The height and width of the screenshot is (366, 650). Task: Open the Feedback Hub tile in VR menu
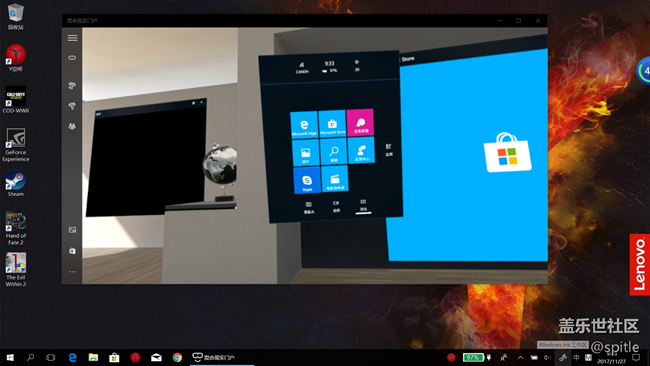click(361, 150)
